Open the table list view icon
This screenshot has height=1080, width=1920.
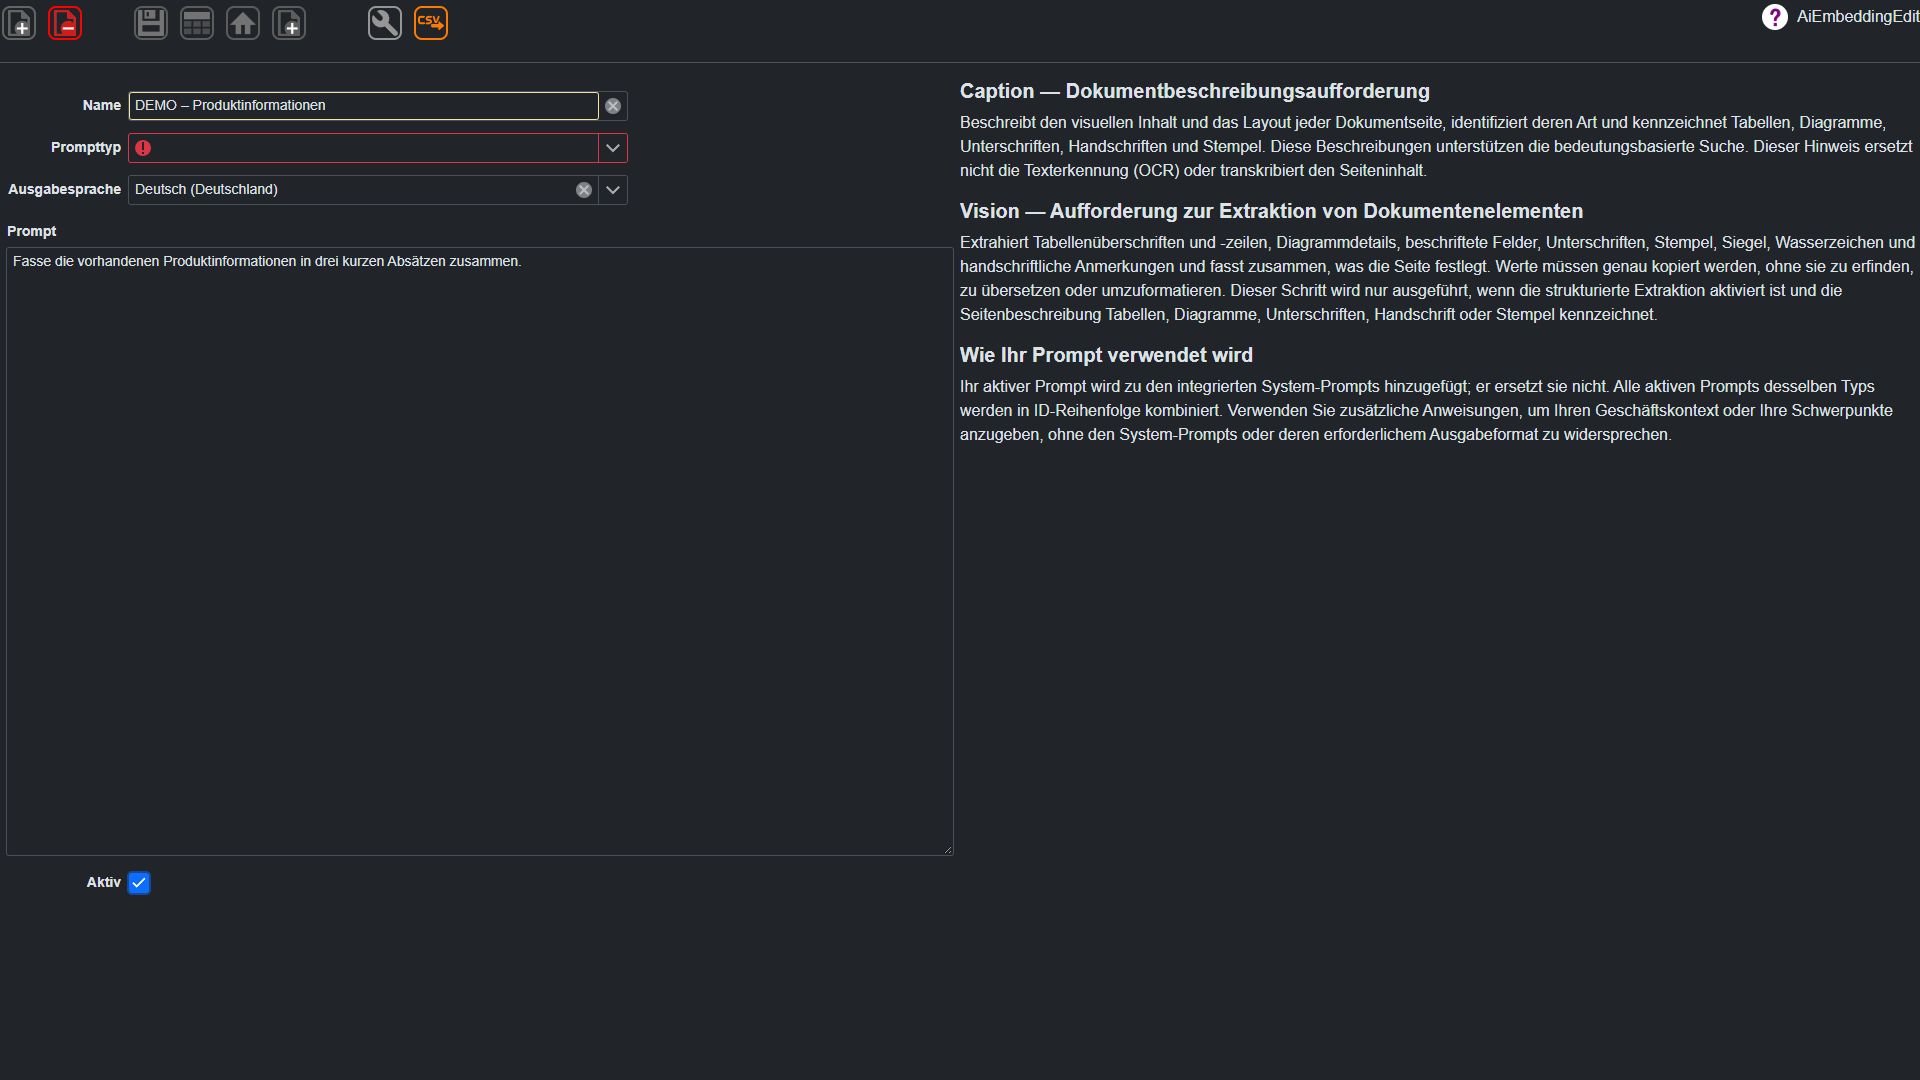click(197, 23)
